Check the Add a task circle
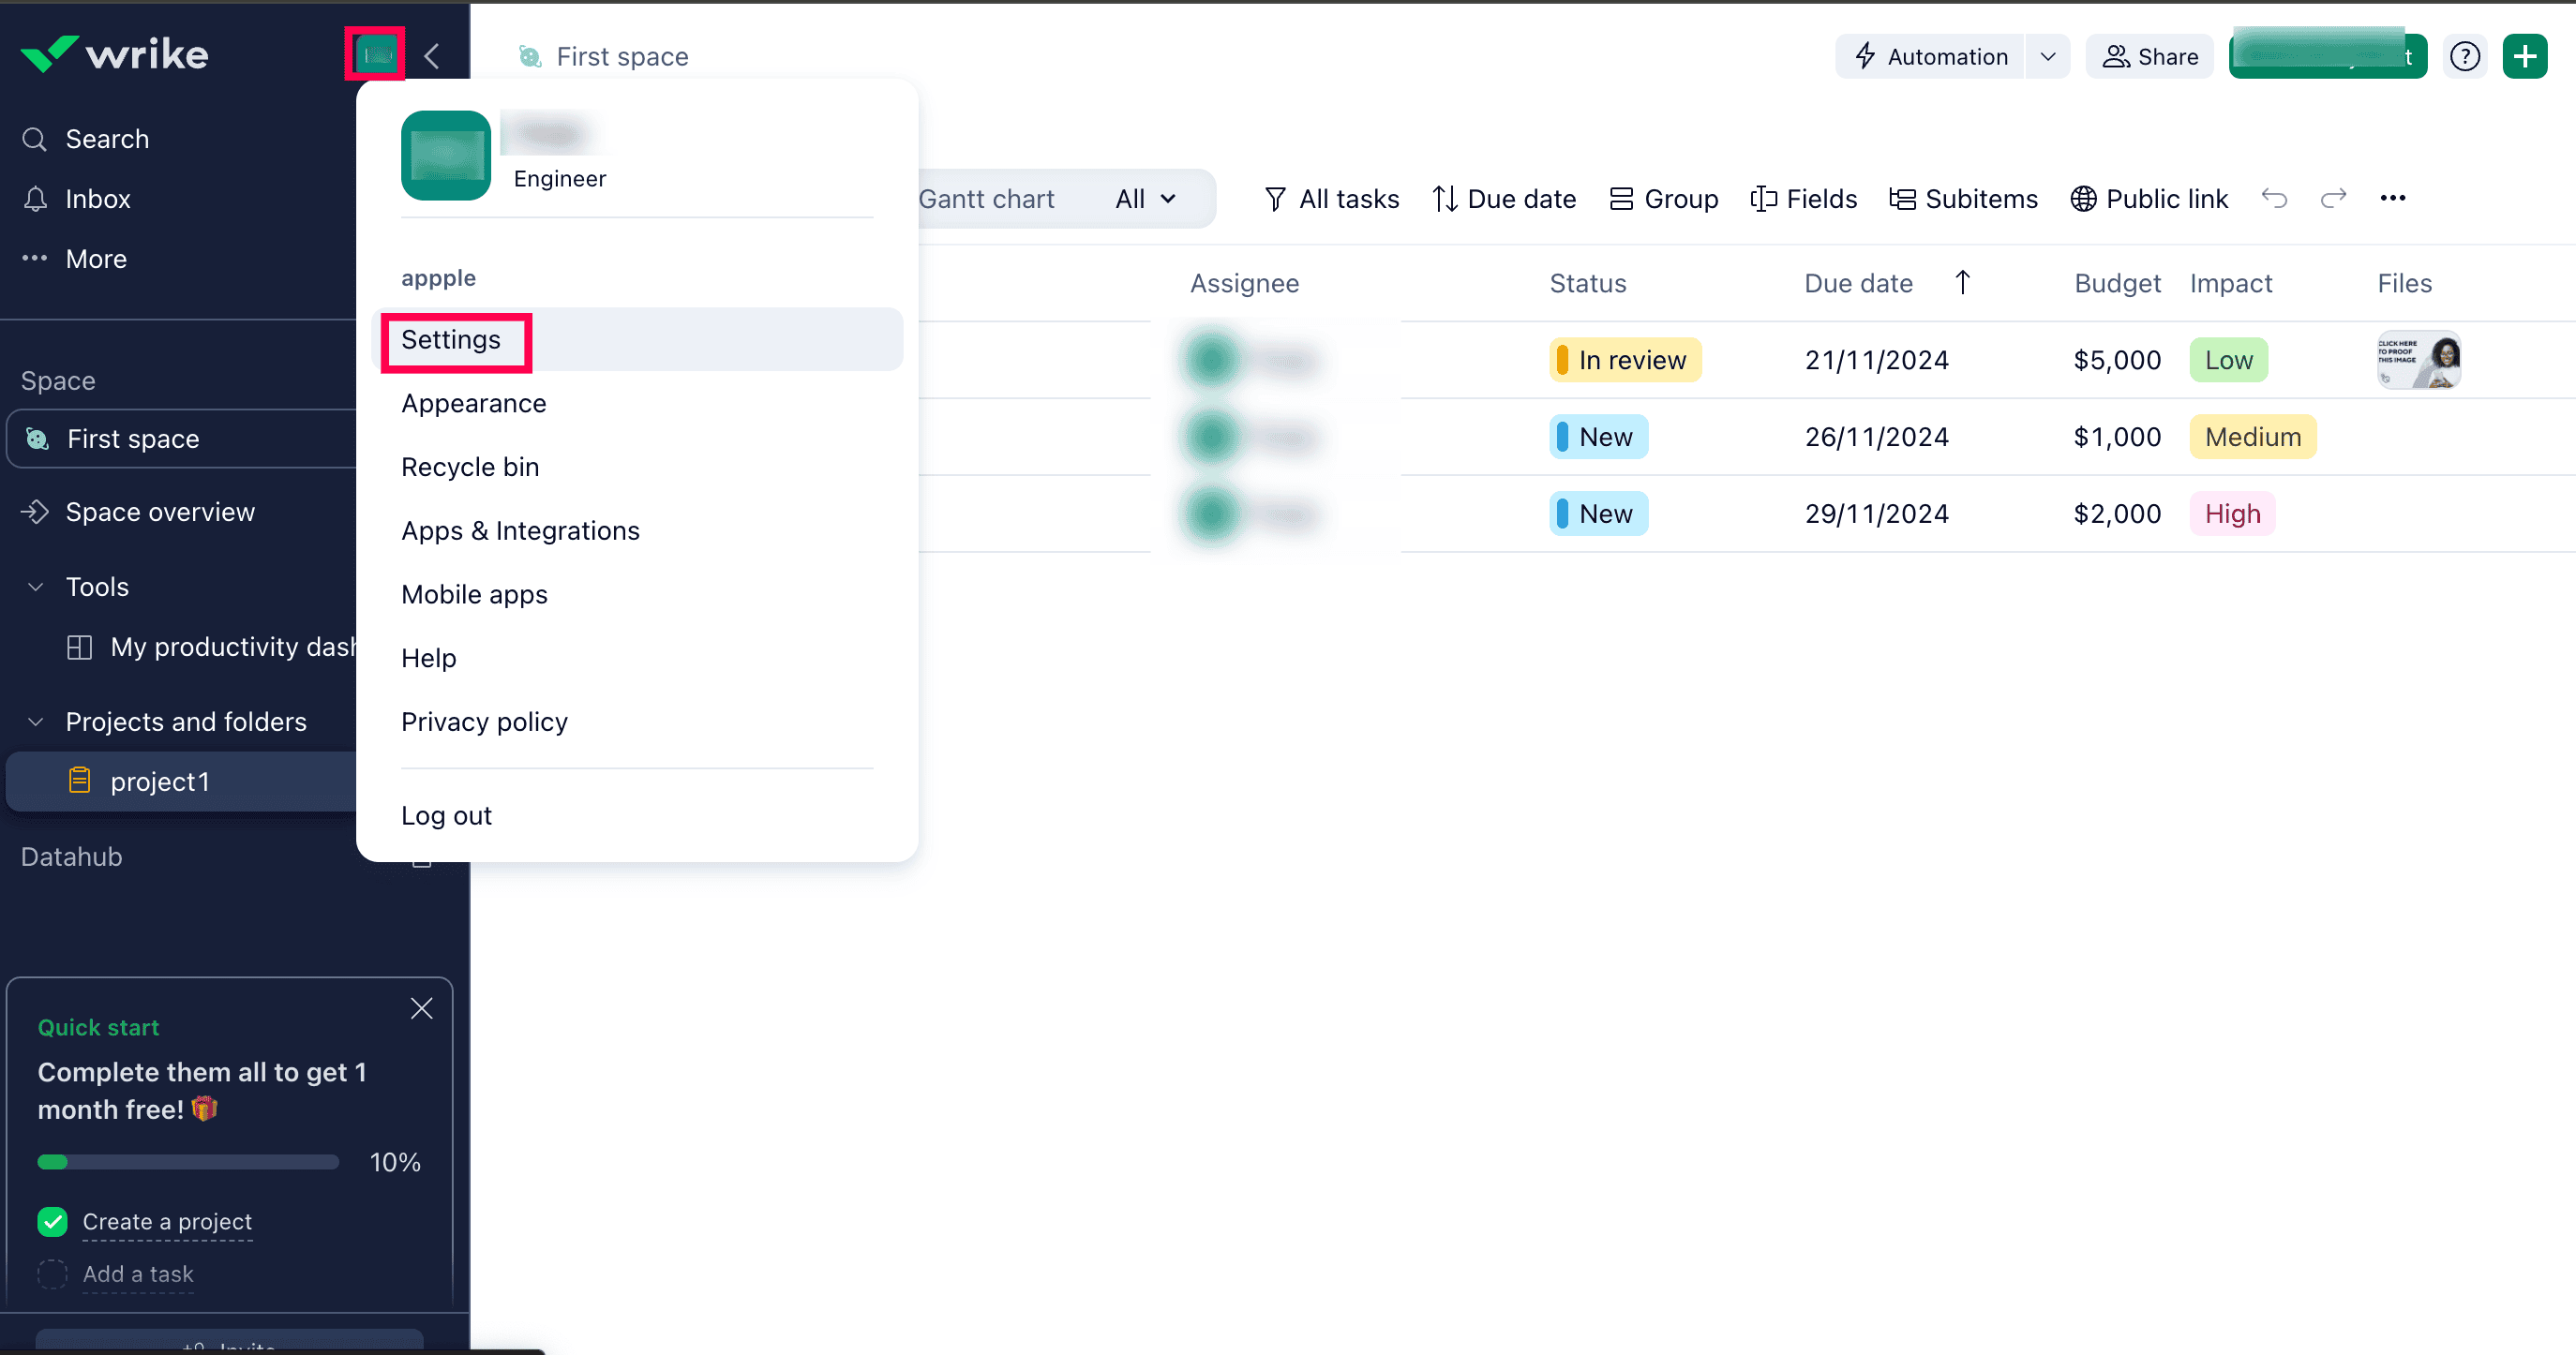Screen dimensions: 2576x1355 (53, 1273)
